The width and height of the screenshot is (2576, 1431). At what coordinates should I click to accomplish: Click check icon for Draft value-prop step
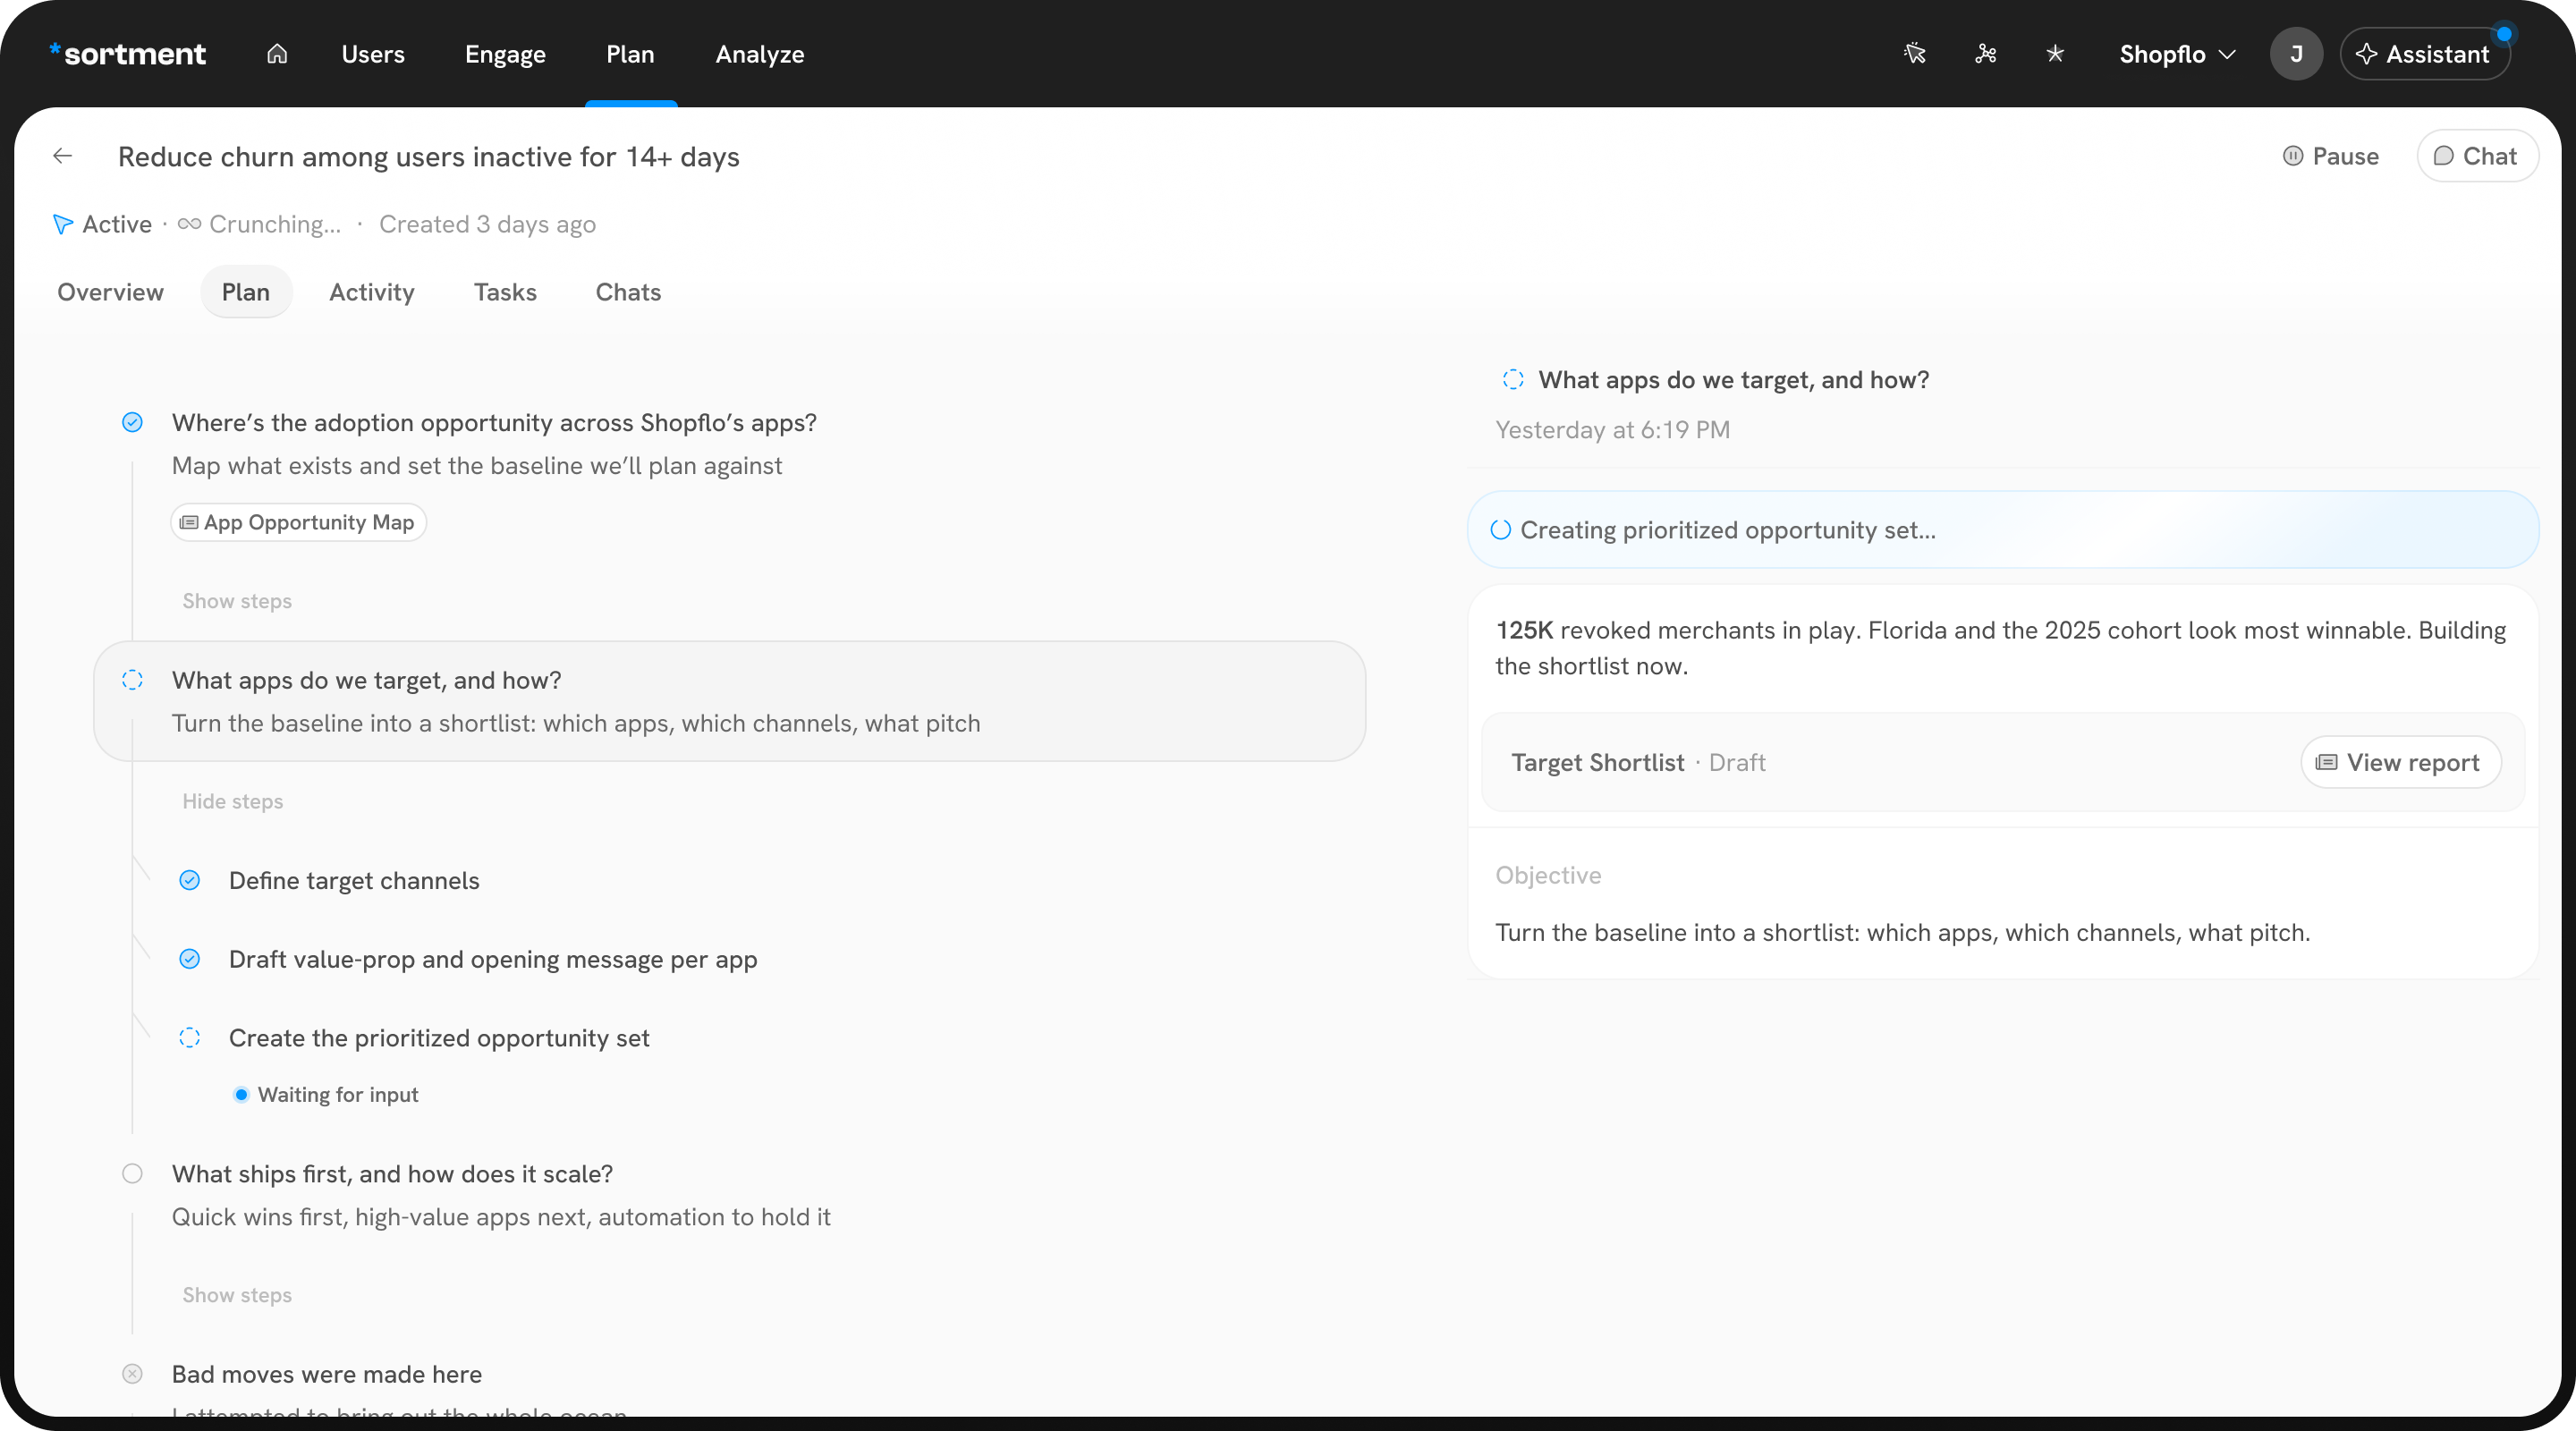[x=189, y=959]
